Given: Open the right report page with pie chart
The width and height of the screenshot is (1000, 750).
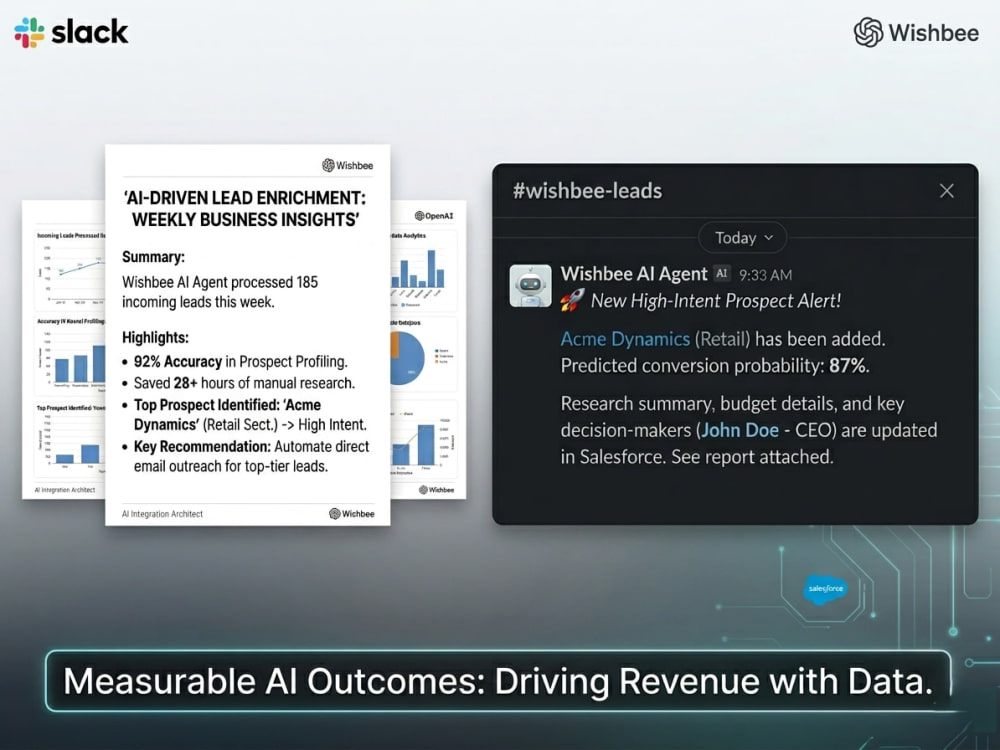Looking at the screenshot, I should click(x=428, y=349).
